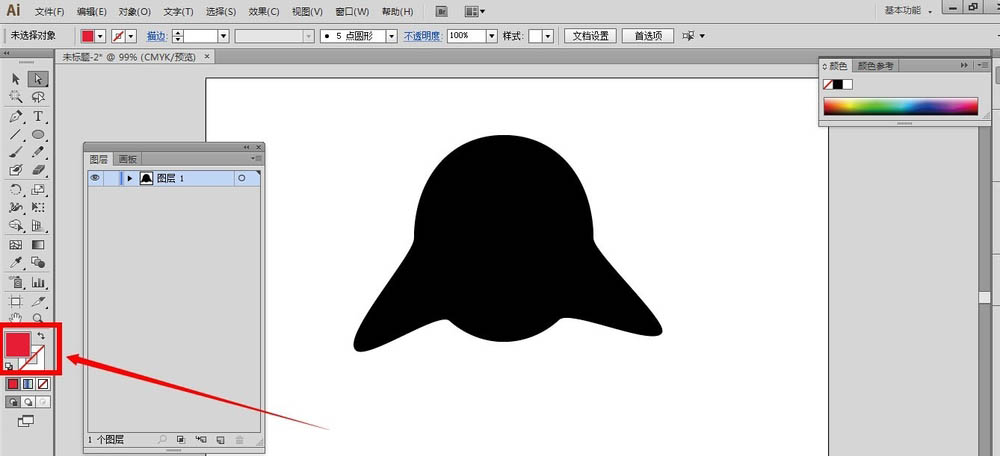Pick the Magic Wand tool
1000x456 pixels.
[16, 97]
